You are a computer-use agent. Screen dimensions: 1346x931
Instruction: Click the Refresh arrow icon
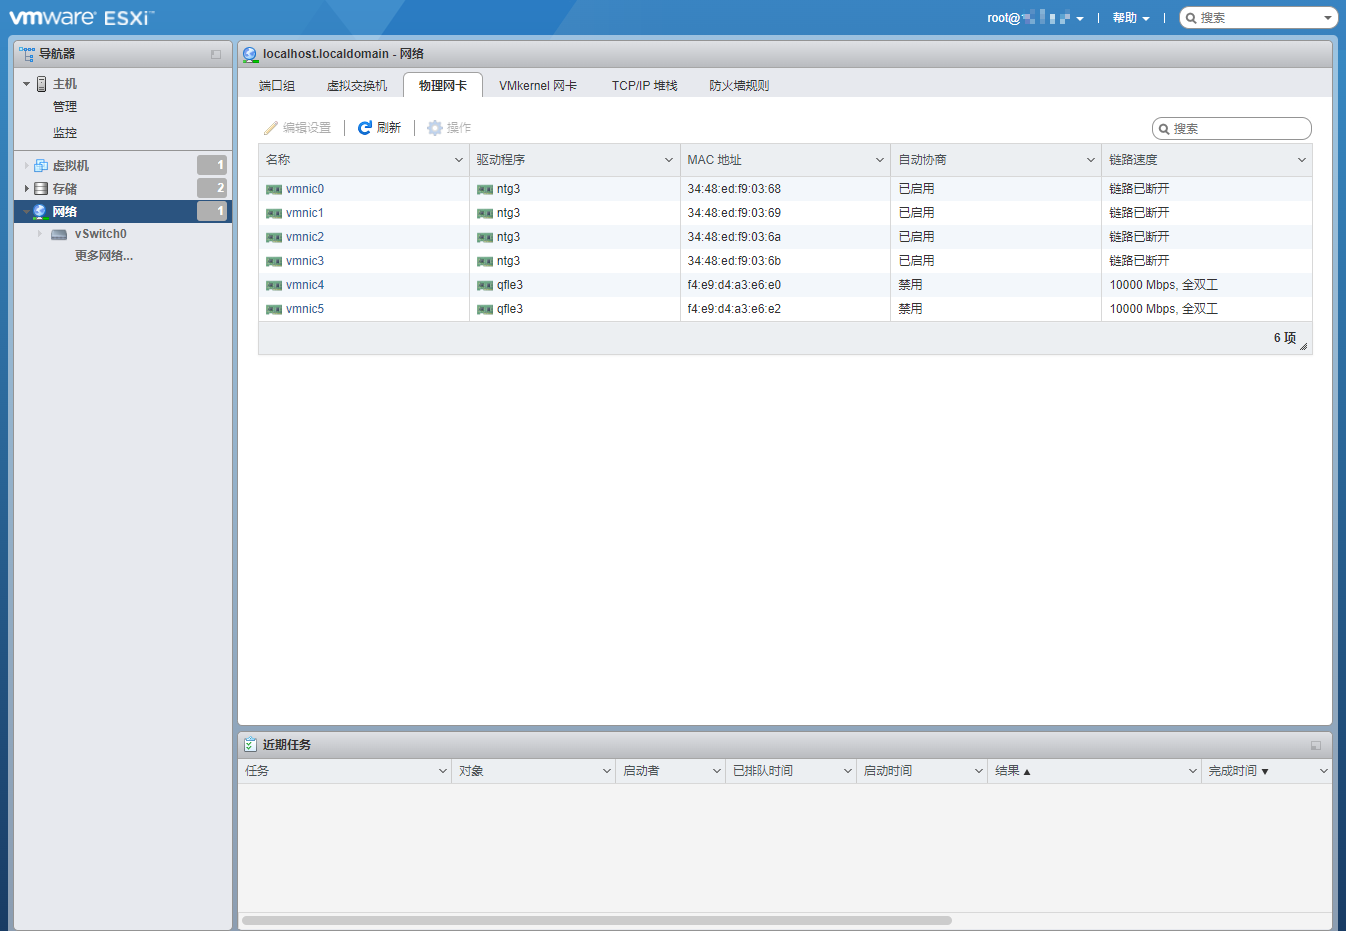[x=365, y=128]
